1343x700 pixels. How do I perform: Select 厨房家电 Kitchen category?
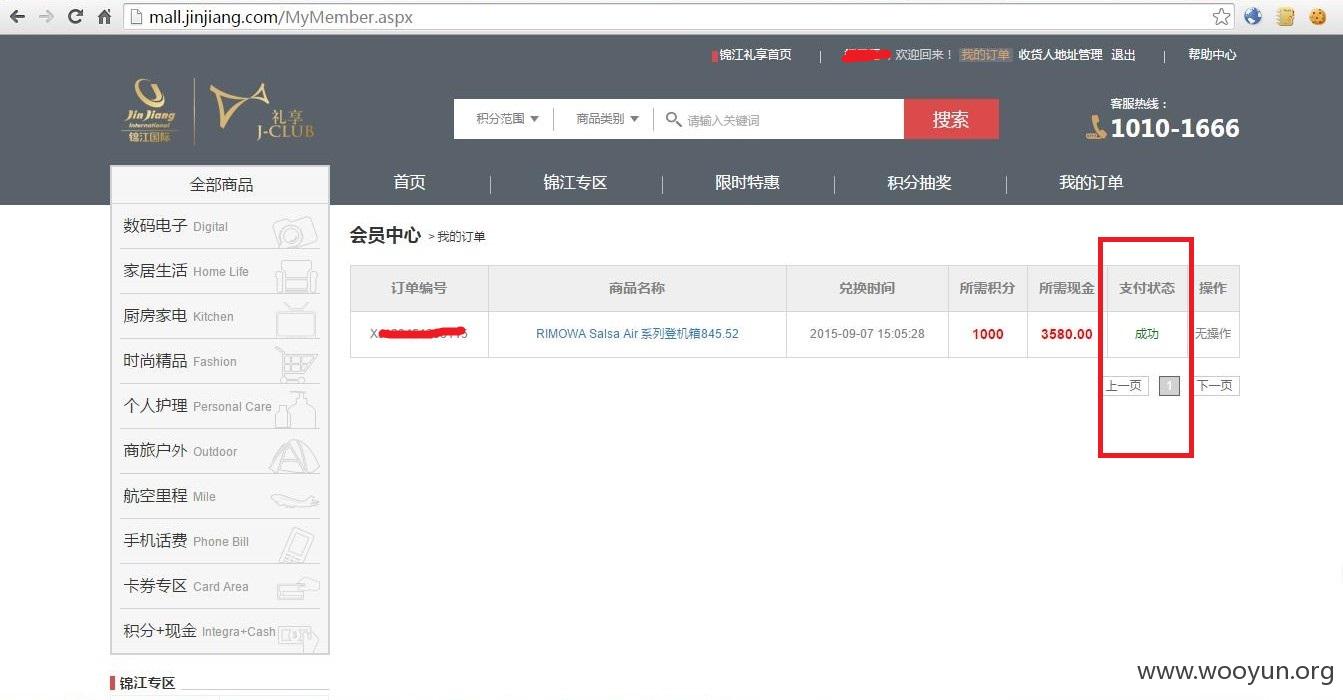pos(221,316)
